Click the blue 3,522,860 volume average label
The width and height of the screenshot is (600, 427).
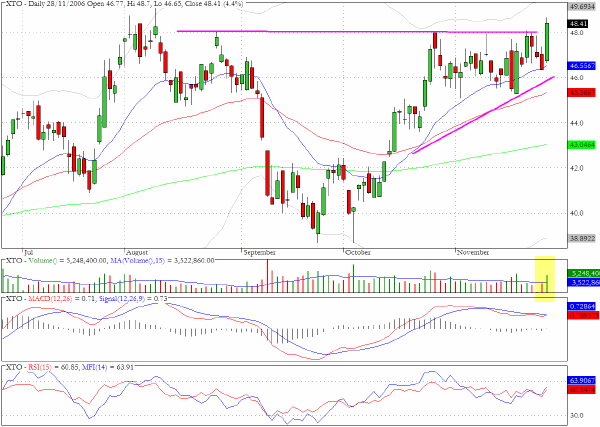[x=584, y=282]
